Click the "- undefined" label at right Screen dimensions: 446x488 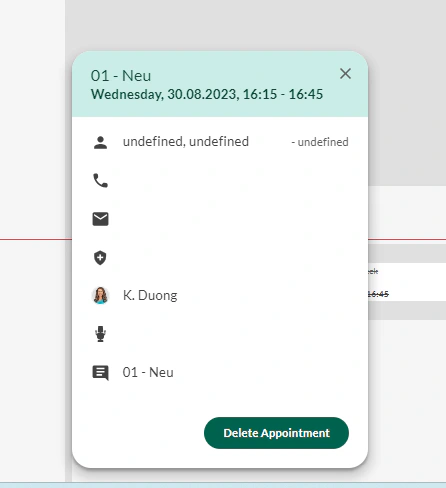pos(320,142)
